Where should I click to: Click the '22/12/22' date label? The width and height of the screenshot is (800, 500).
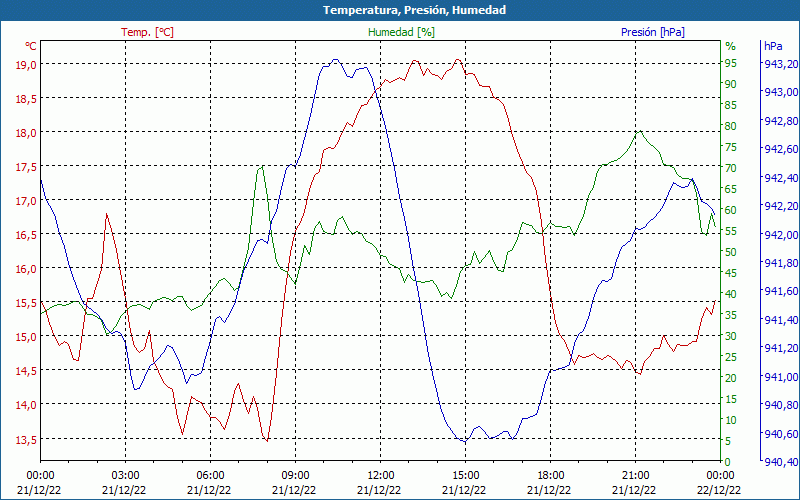click(719, 490)
